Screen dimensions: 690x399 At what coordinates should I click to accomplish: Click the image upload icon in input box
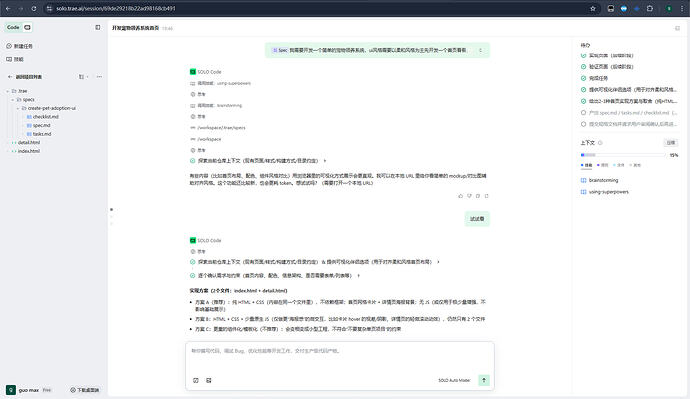pos(209,380)
